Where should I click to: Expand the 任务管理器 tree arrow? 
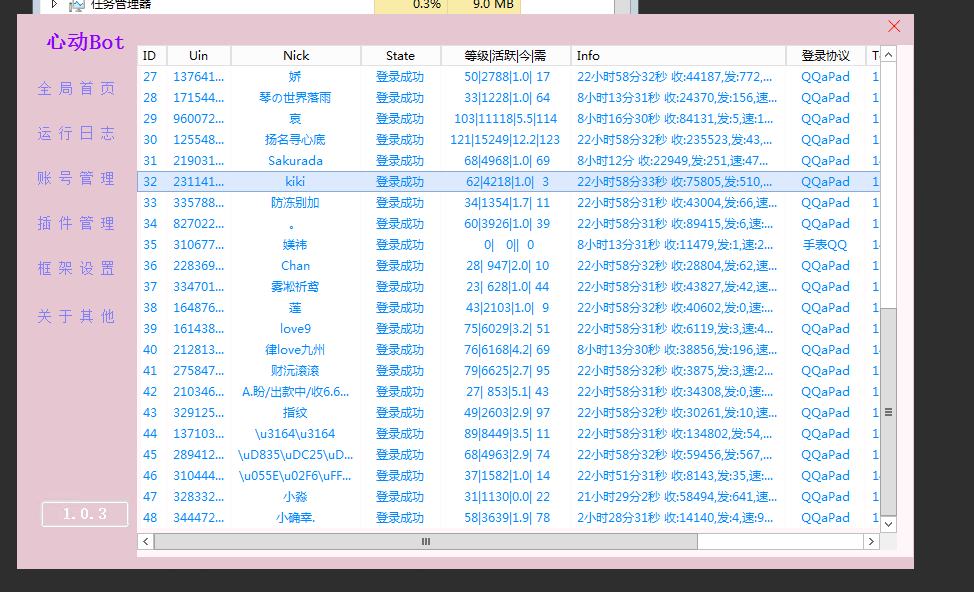54,4
